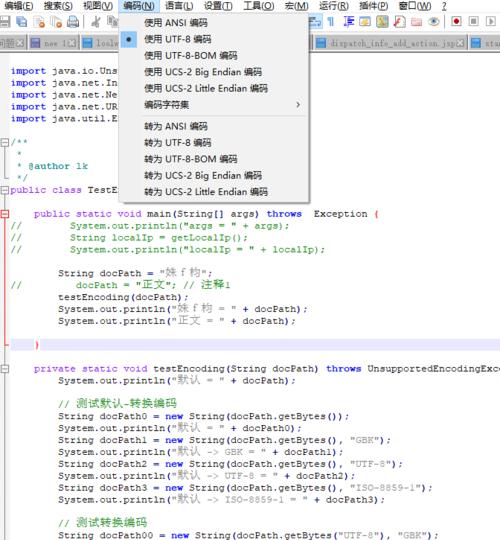Open the 插件(P) menu

tap(373, 6)
